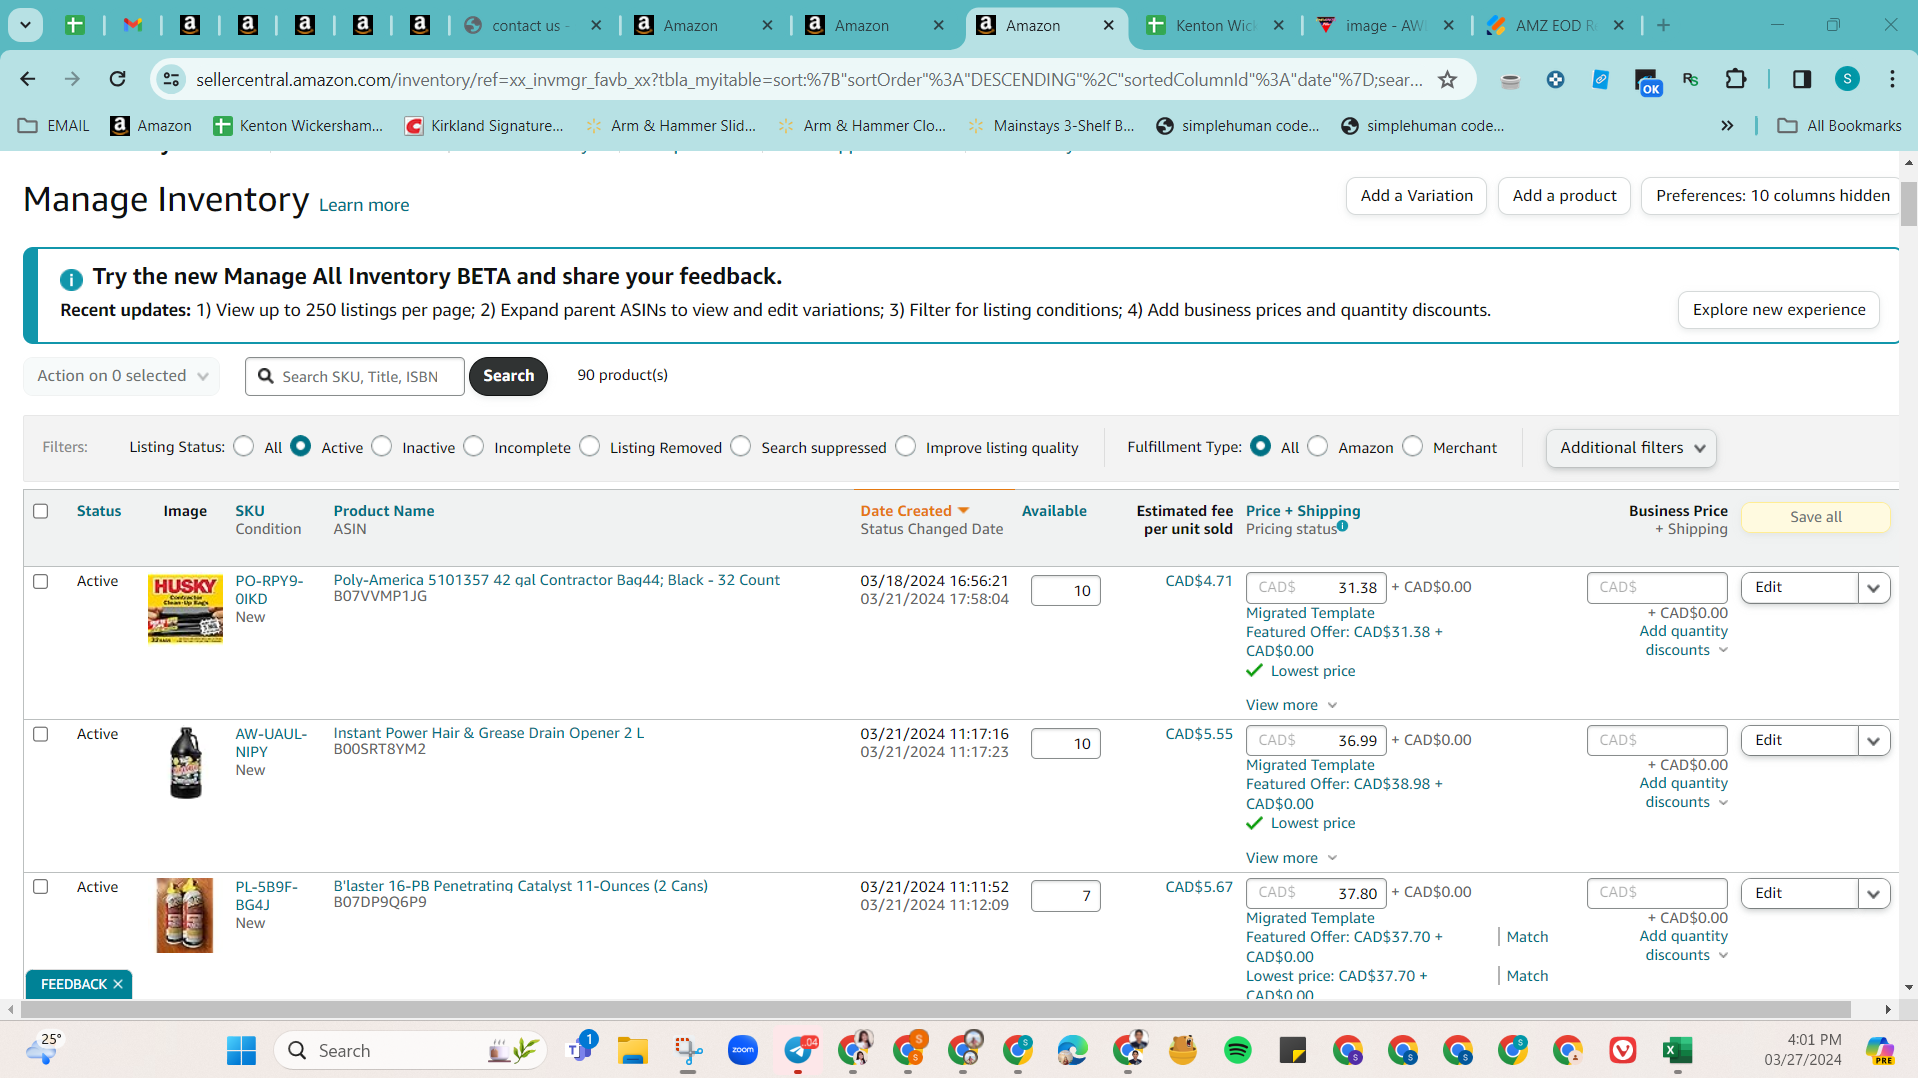
Task: Open Excel from the taskbar
Action: pyautogui.click(x=1677, y=1050)
